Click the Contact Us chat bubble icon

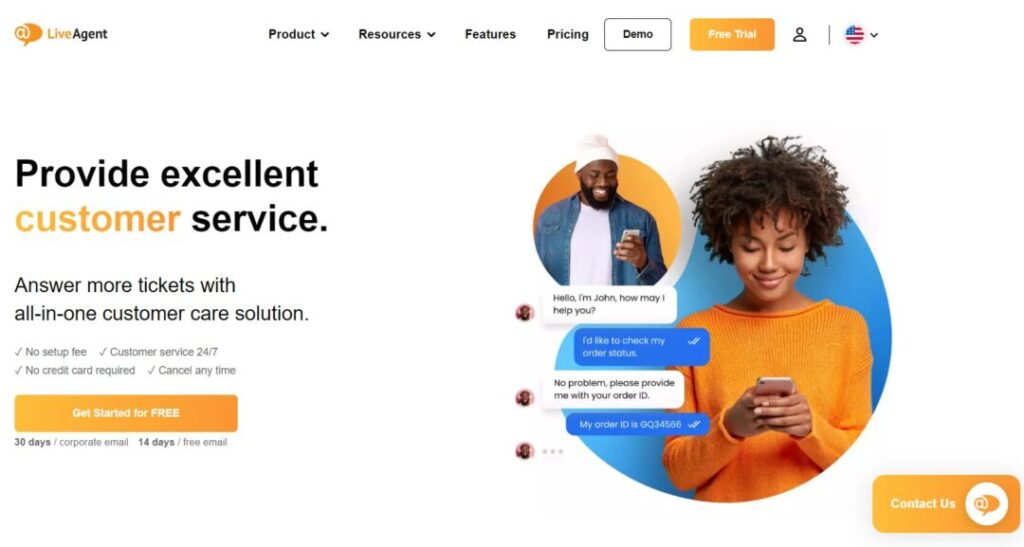986,504
